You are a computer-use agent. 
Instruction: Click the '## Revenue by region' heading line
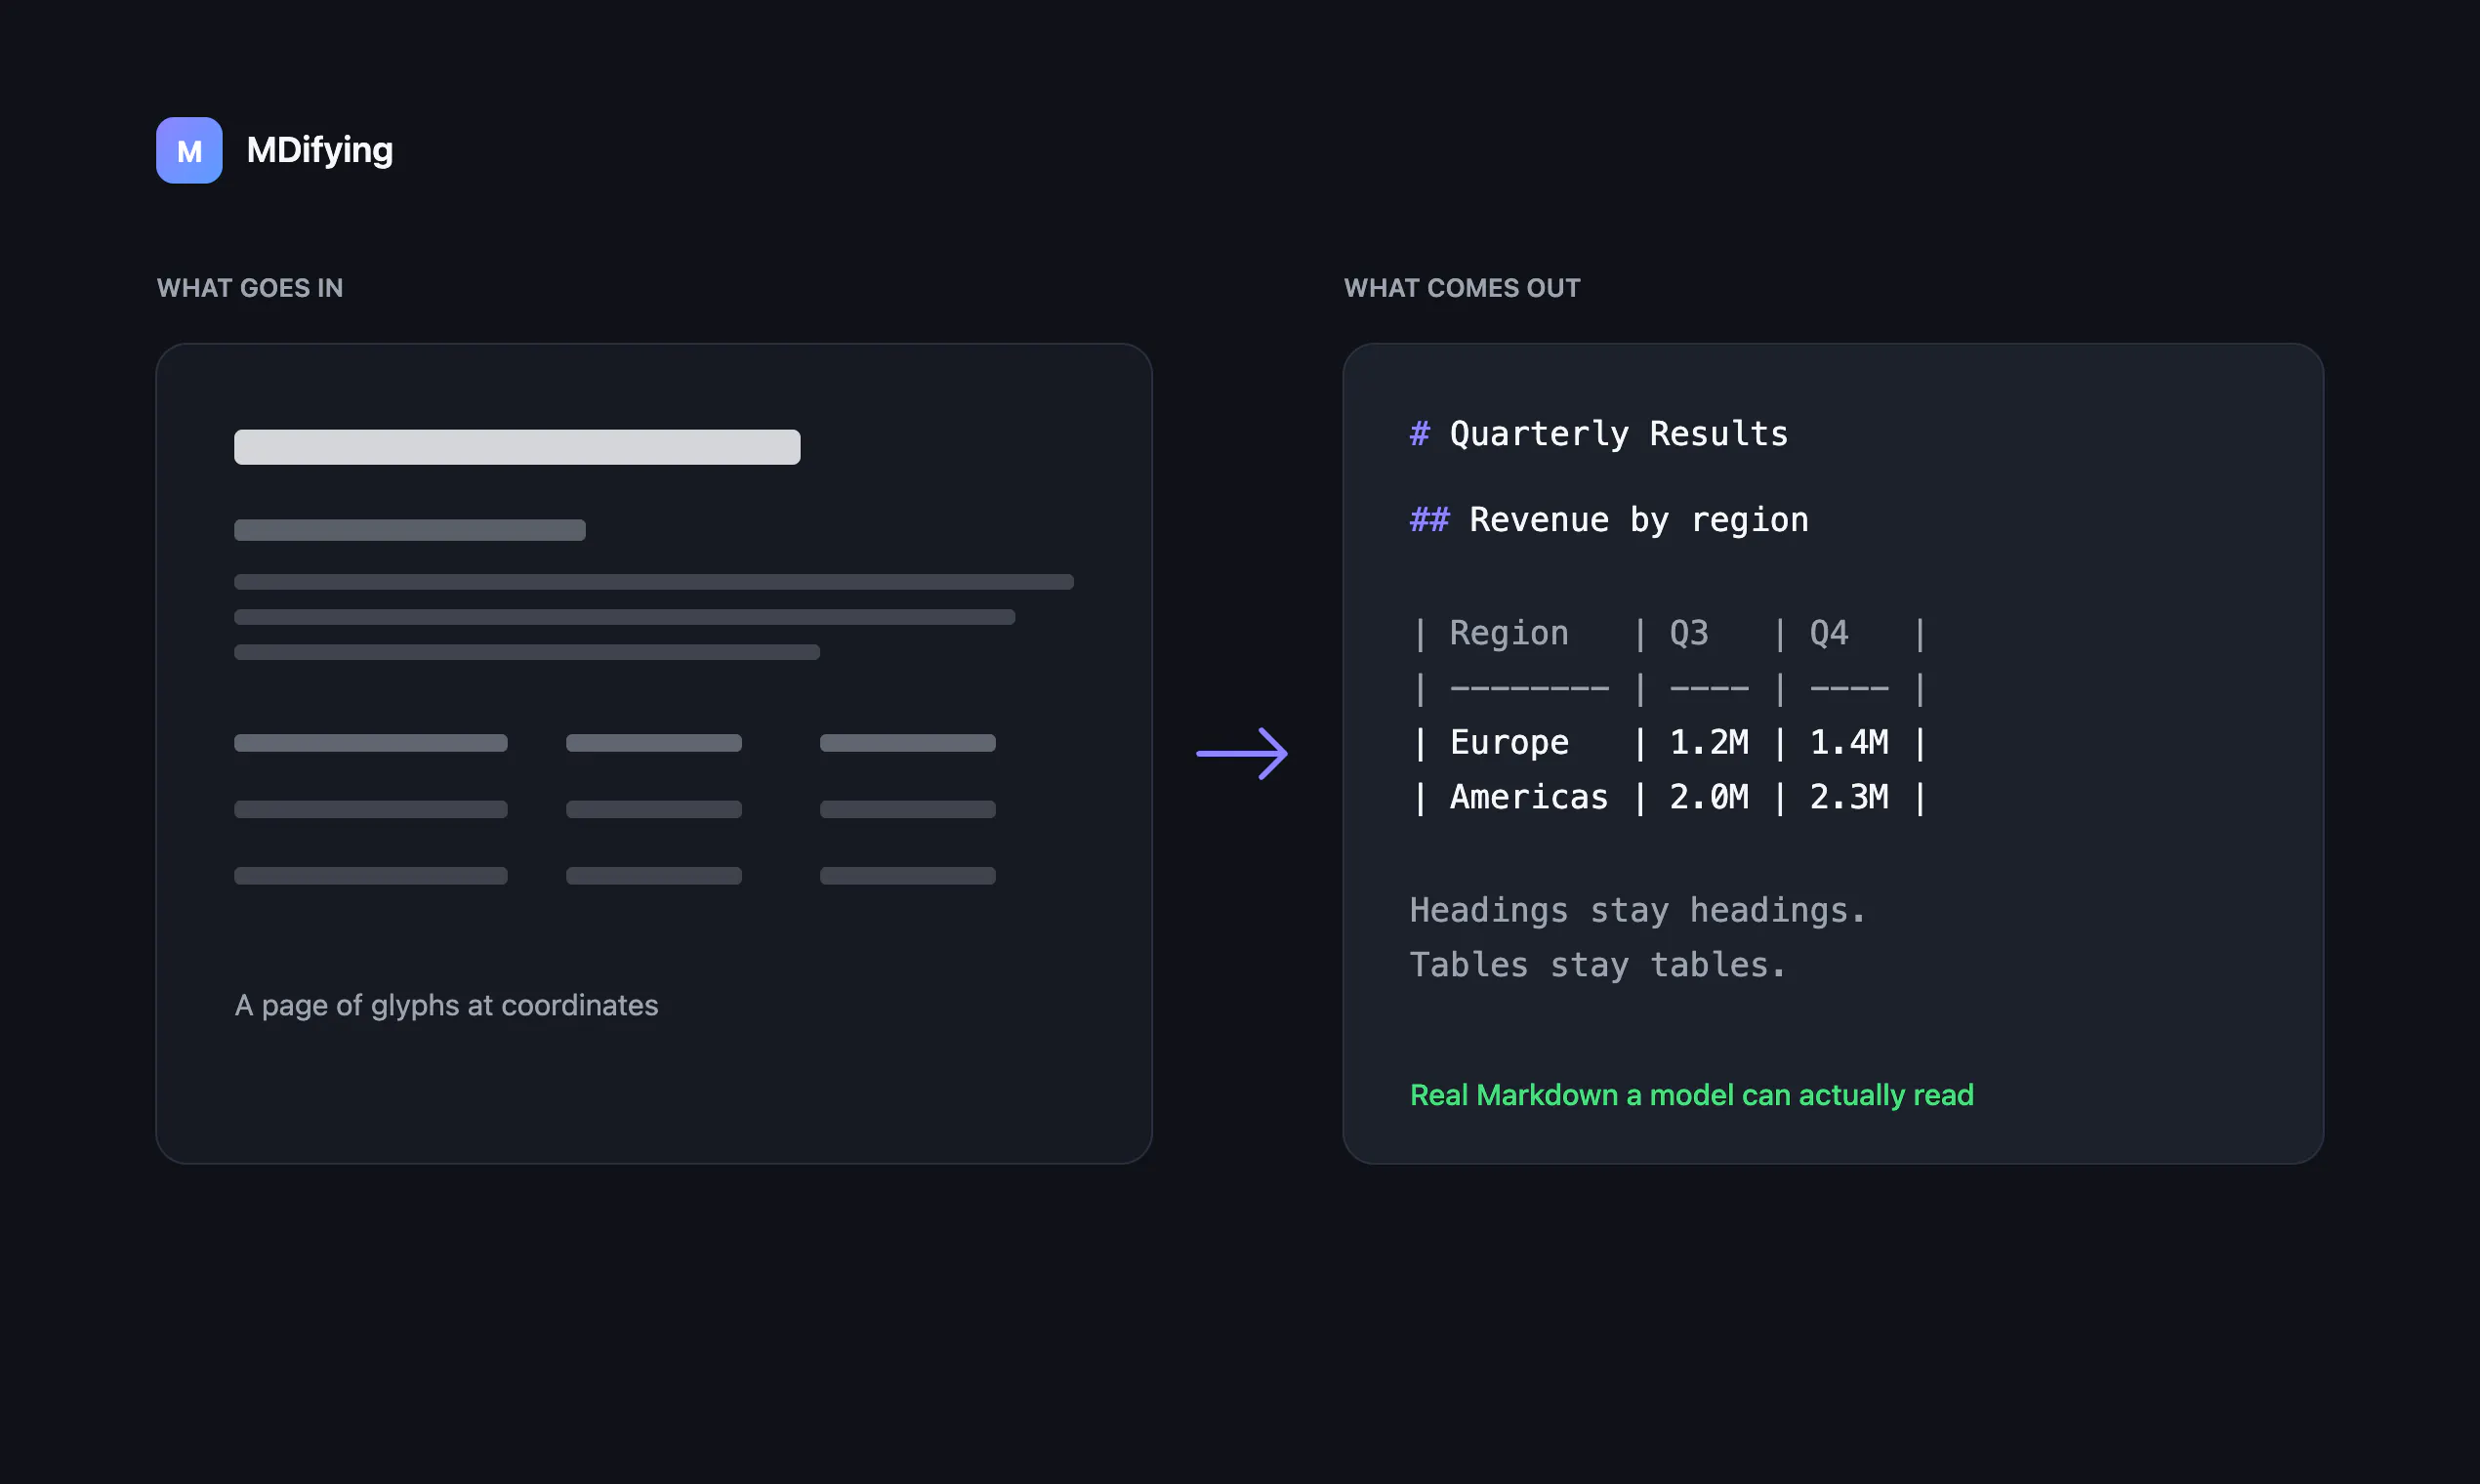pos(1609,520)
